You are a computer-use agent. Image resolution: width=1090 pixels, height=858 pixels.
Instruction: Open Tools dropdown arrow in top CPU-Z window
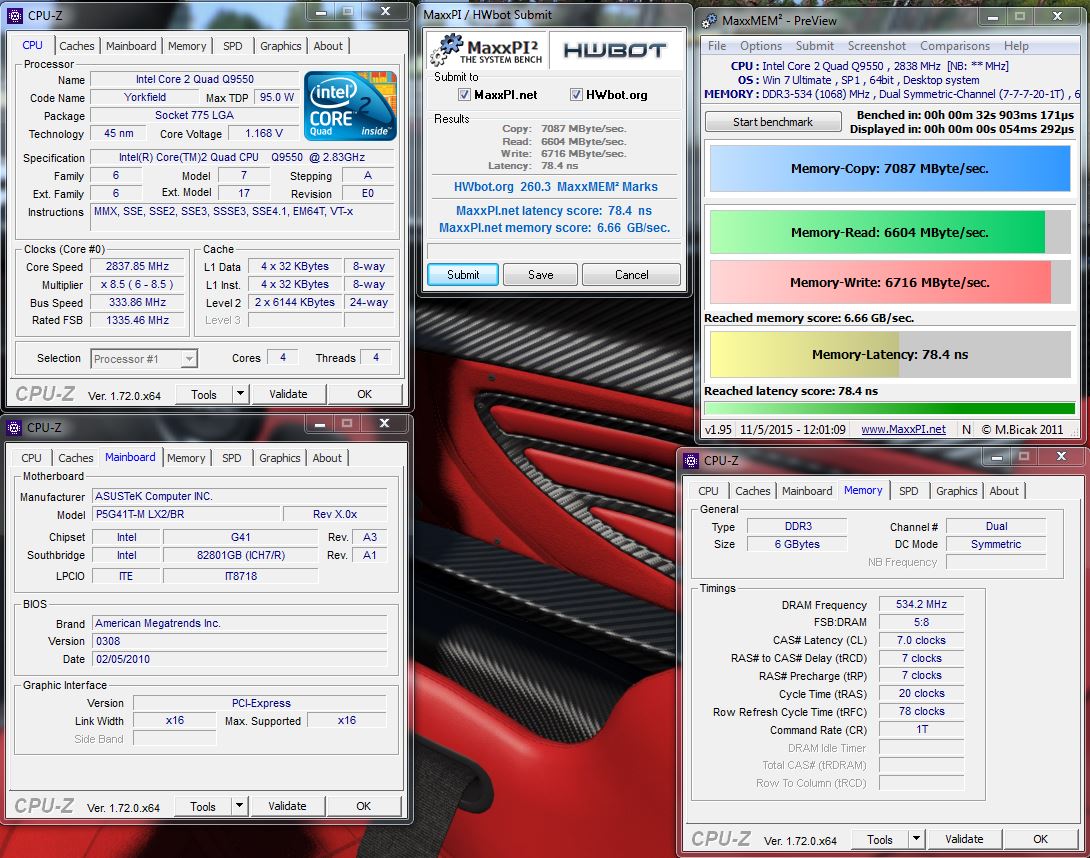click(240, 394)
